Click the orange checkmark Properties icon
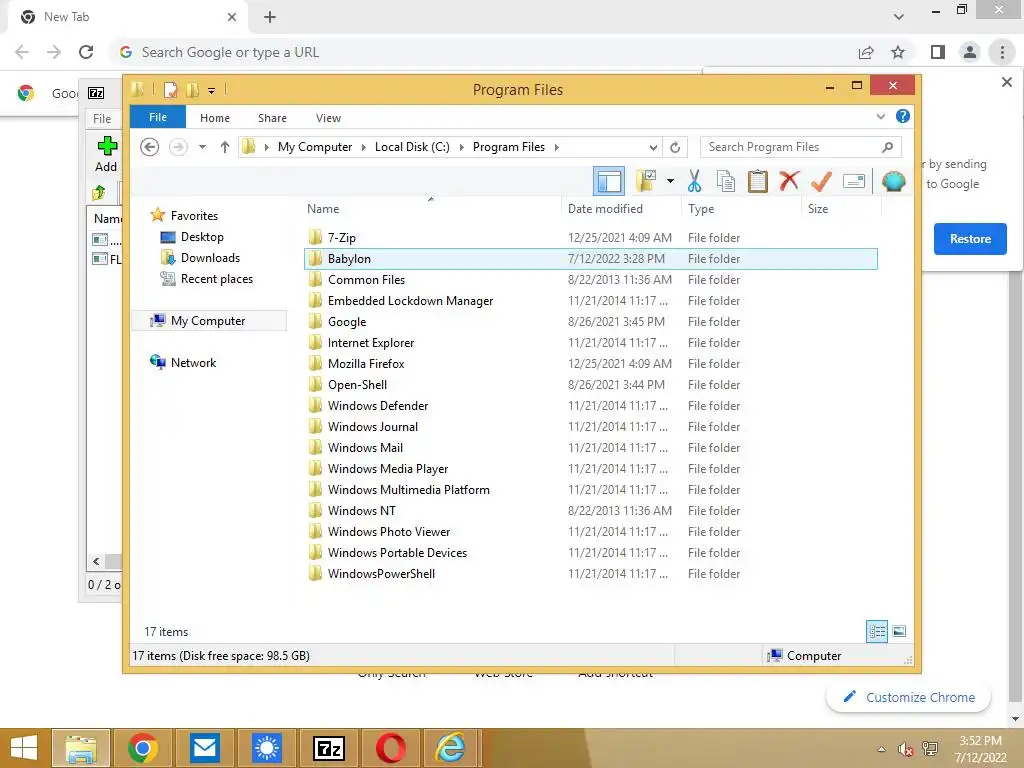Image resolution: width=1024 pixels, height=768 pixels. point(821,181)
